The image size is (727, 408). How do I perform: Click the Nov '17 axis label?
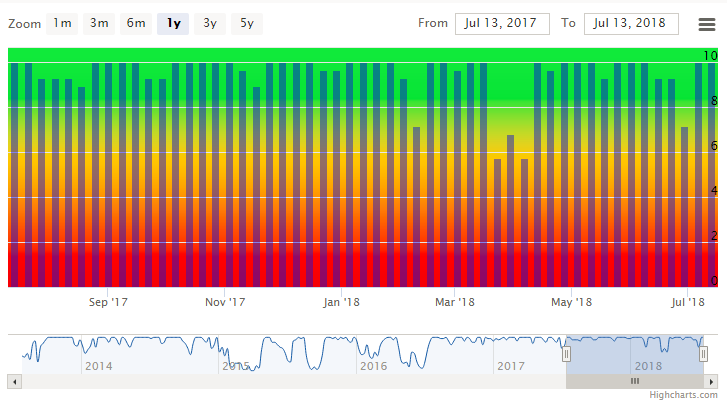point(225,302)
